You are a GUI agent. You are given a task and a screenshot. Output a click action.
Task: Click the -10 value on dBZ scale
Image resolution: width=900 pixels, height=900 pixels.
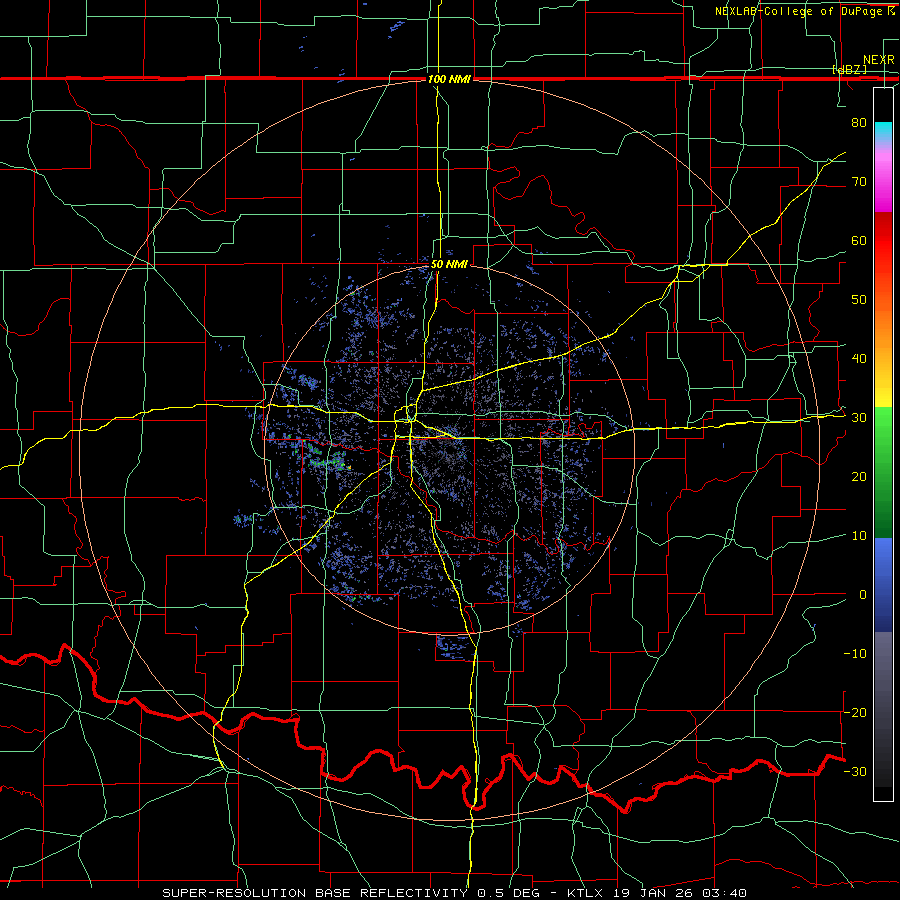point(855,654)
